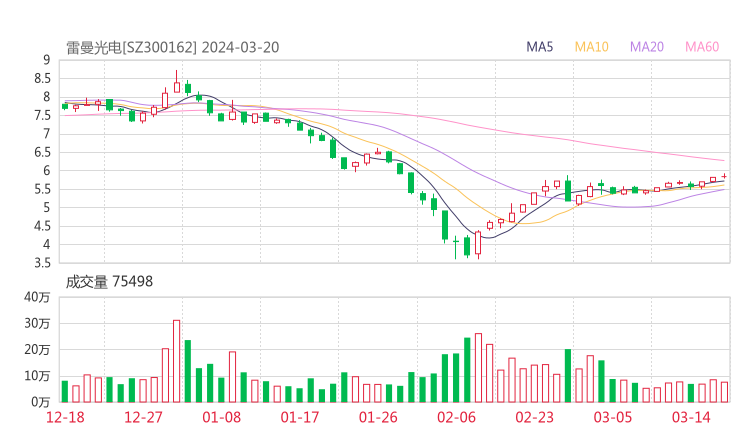
Task: Click the 01-08 date axis label
Action: click(x=222, y=417)
